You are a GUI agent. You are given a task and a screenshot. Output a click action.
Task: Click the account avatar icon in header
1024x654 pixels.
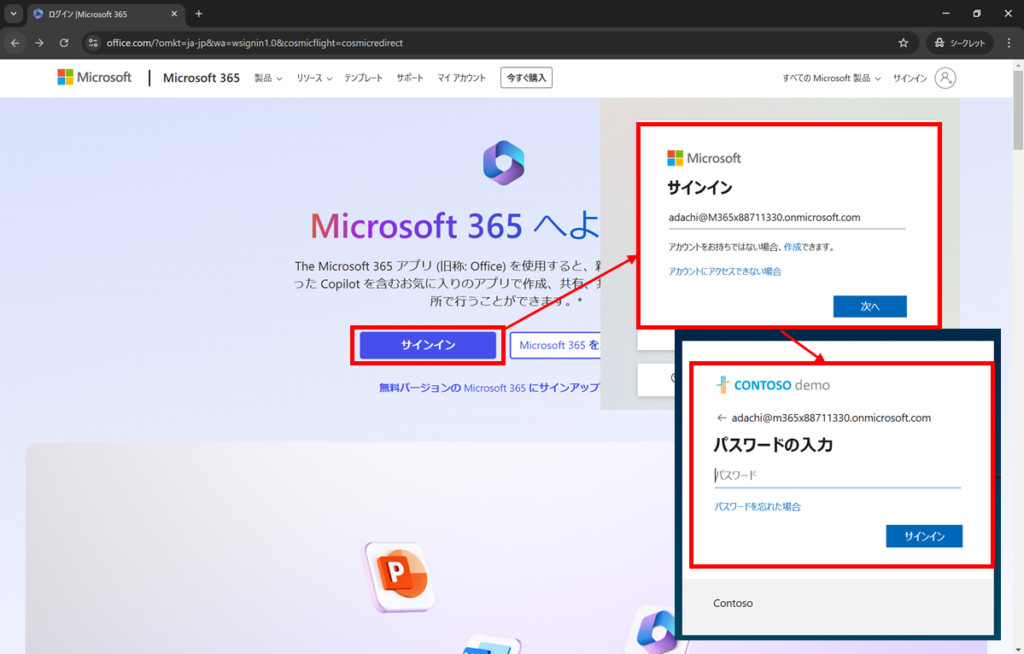[x=945, y=78]
